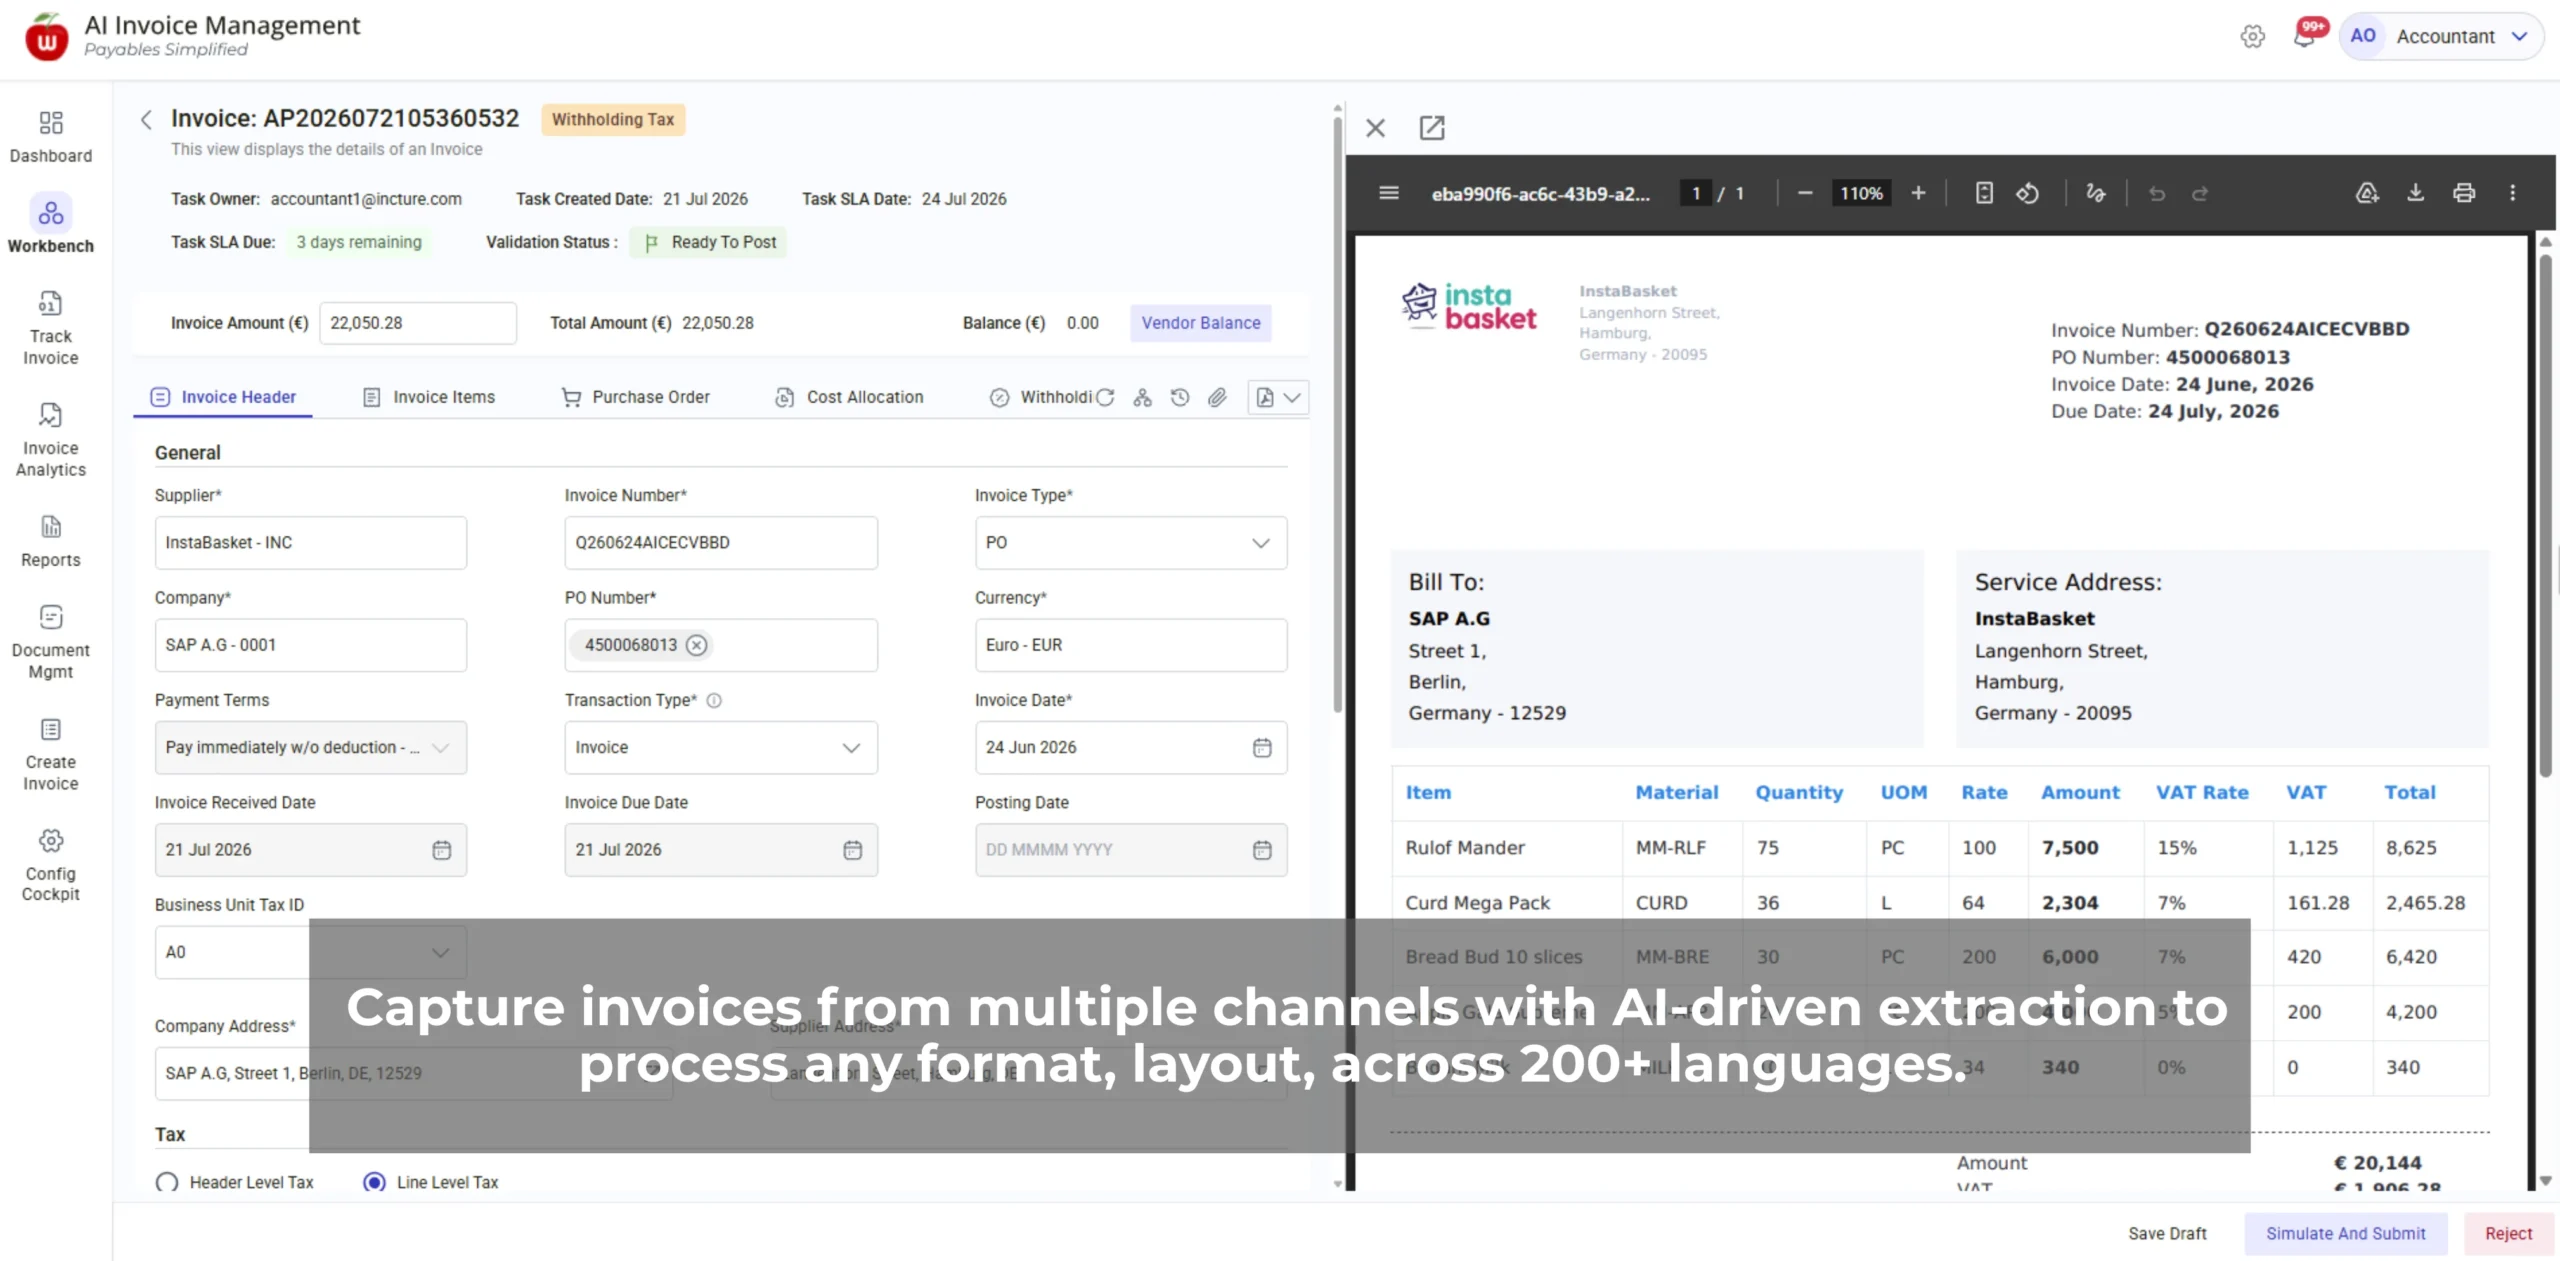Open the hierarchy icon next to refresh
The height and width of the screenshot is (1261, 2560).
pos(1142,397)
